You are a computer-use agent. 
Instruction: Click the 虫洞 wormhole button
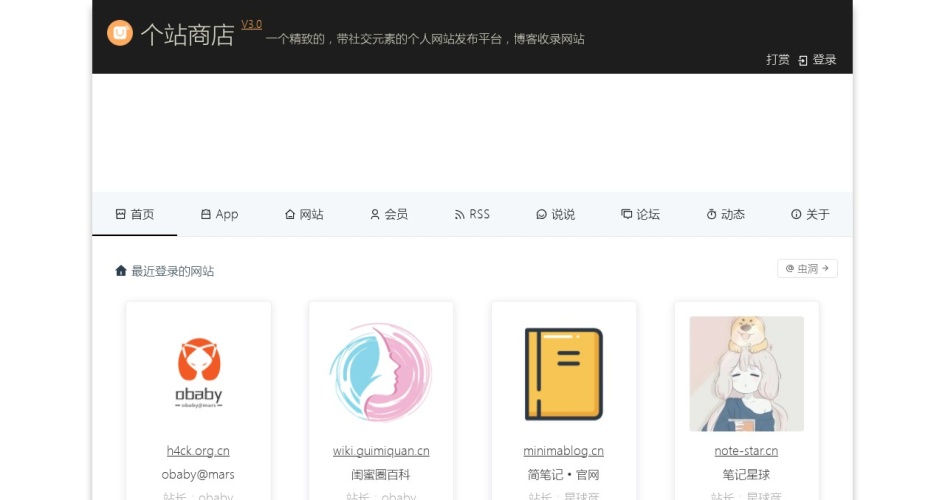point(807,268)
